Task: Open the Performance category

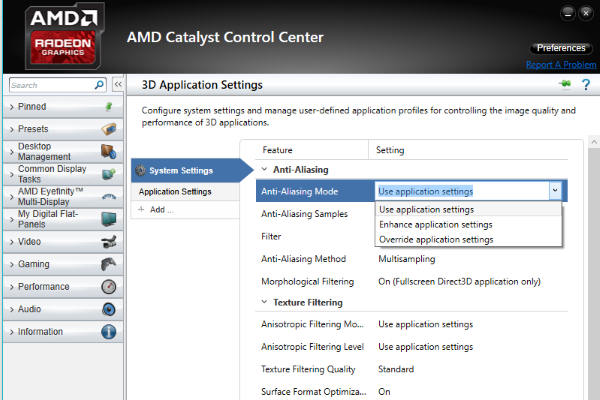Action: tap(63, 287)
